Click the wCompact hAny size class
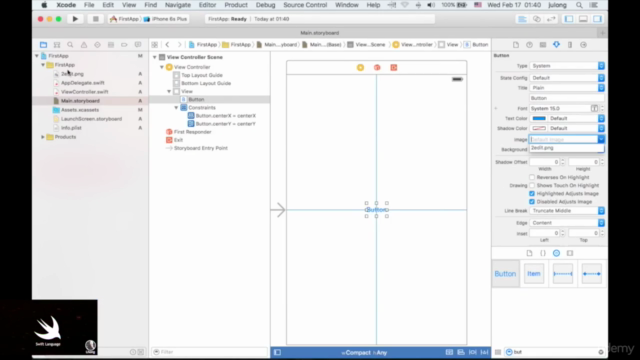The height and width of the screenshot is (360, 640). pyautogui.click(x=364, y=353)
